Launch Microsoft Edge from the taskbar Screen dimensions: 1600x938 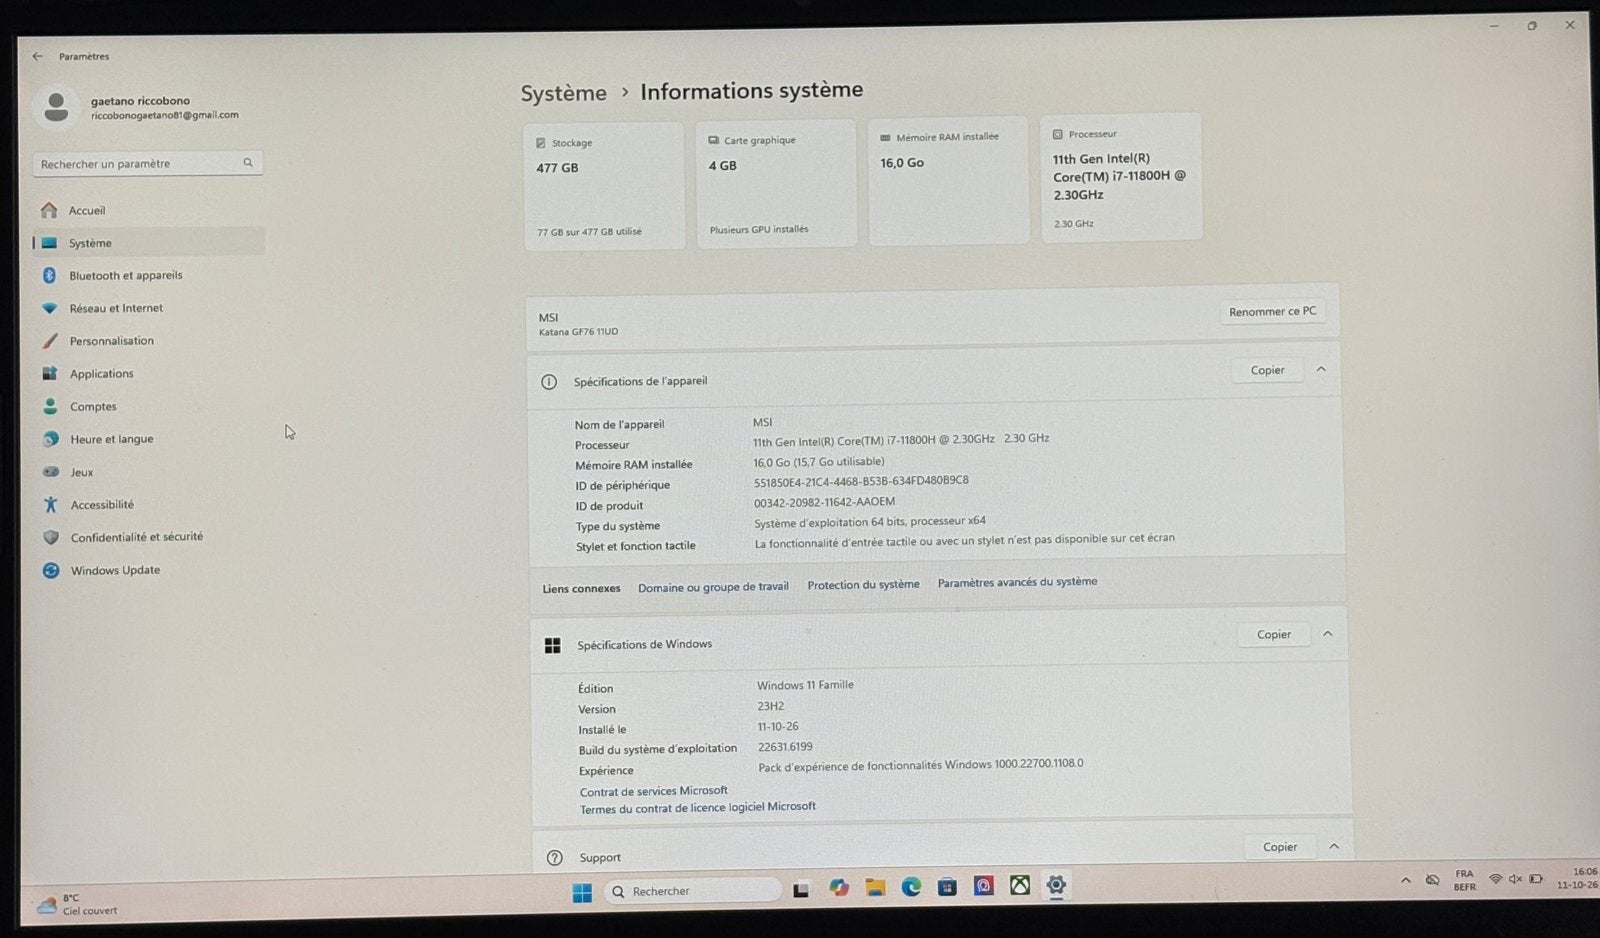pos(911,887)
